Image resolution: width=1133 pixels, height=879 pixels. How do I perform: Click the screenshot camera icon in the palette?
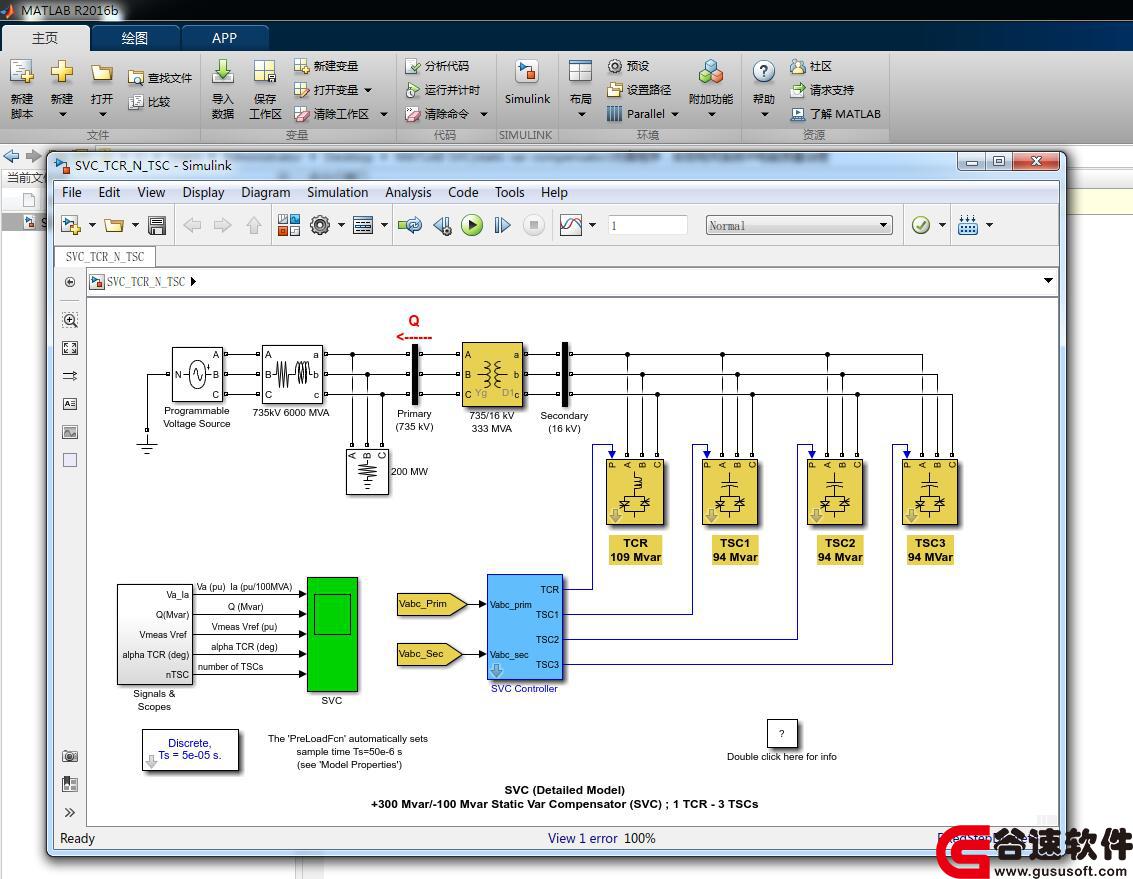click(x=70, y=756)
